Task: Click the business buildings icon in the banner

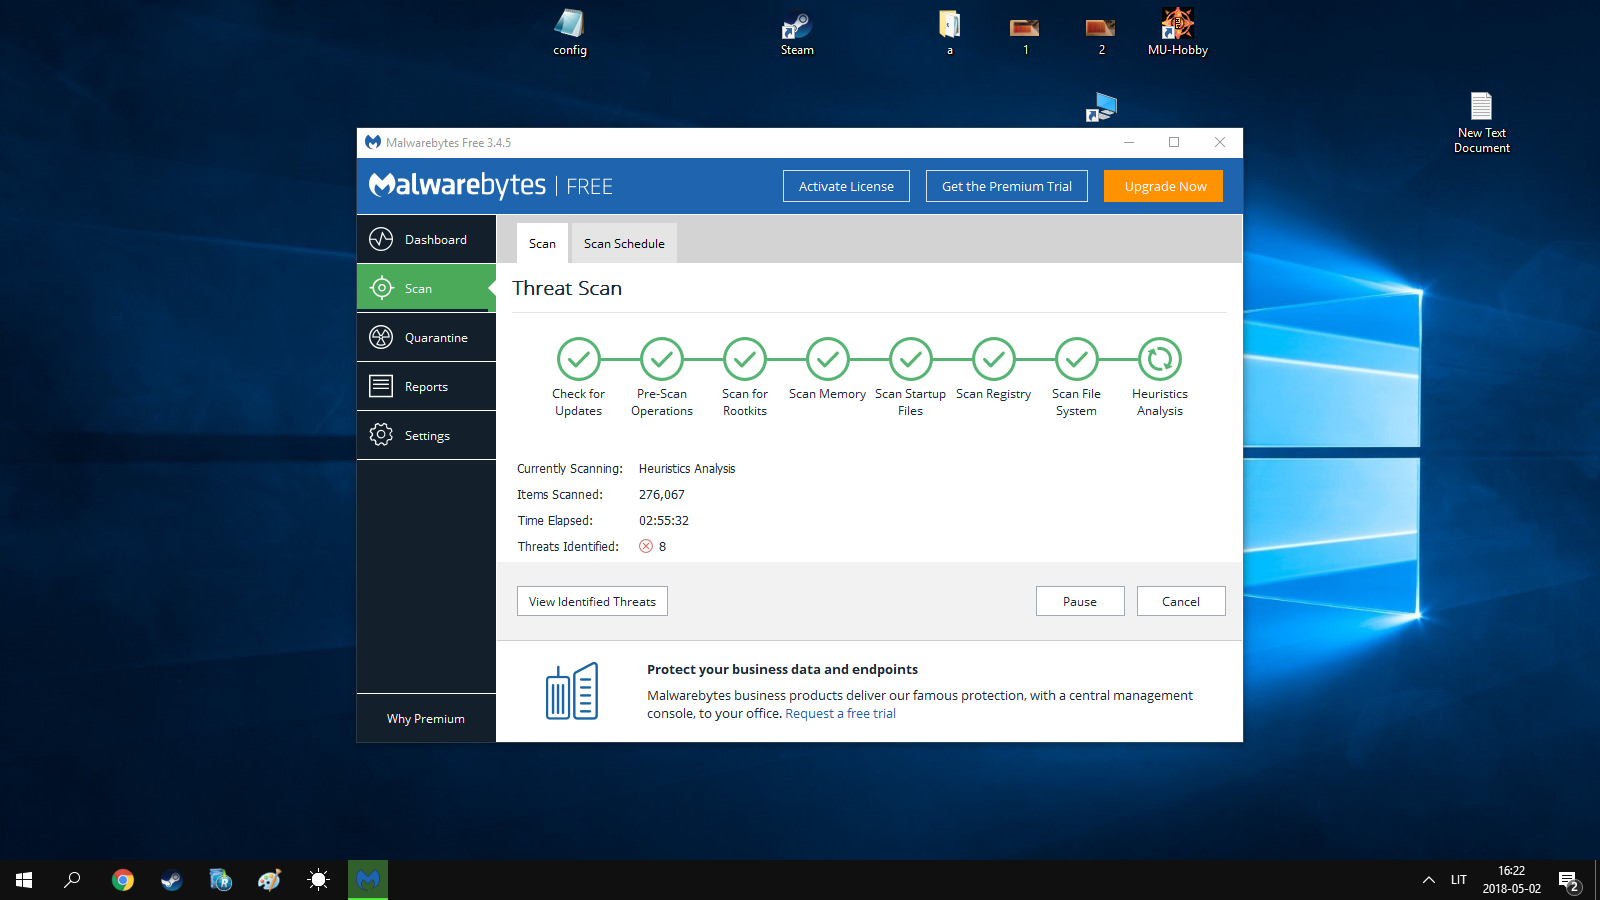Action: pyautogui.click(x=572, y=691)
